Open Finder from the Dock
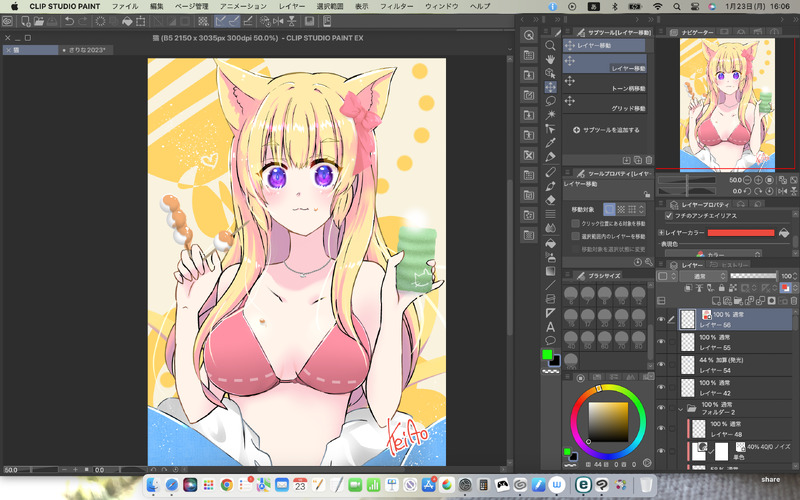The image size is (800, 500). point(153,485)
